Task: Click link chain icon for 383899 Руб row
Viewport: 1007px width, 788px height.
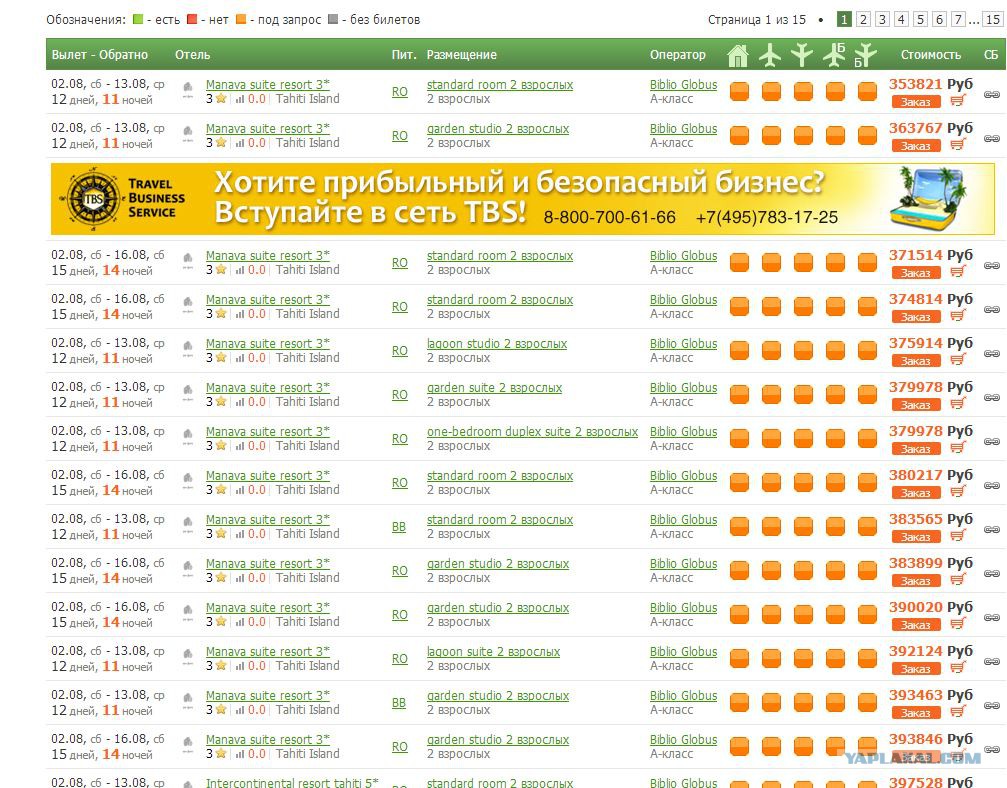Action: pos(992,573)
